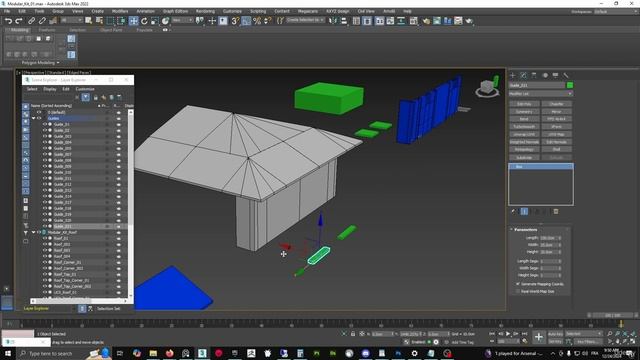The image size is (640, 360).
Task: Toggle the Percent Snap icon
Action: 257,21
